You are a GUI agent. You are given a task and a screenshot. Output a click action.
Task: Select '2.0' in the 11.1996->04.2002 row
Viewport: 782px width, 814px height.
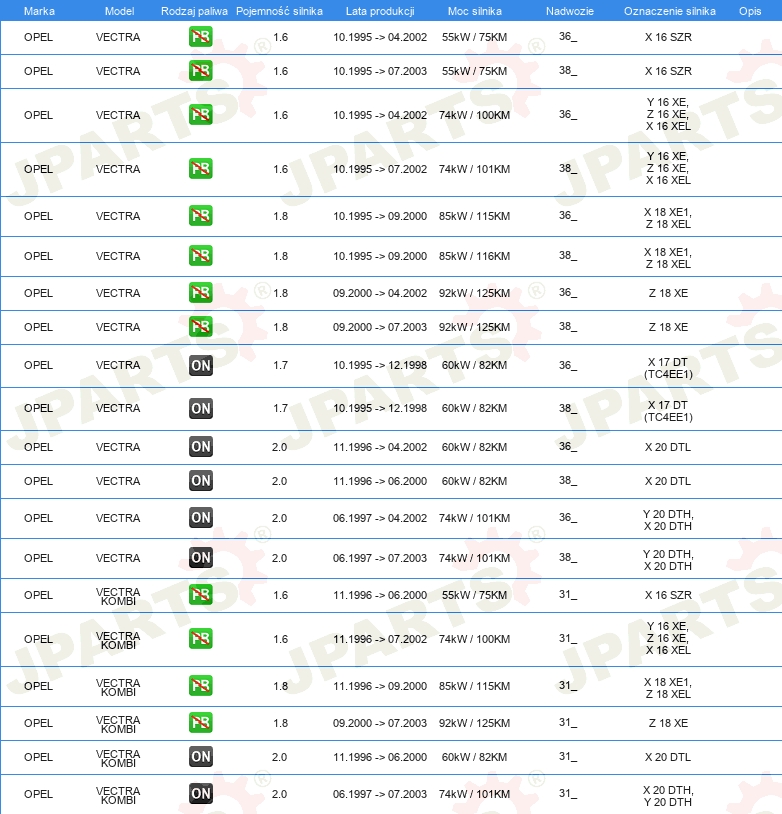point(279,447)
